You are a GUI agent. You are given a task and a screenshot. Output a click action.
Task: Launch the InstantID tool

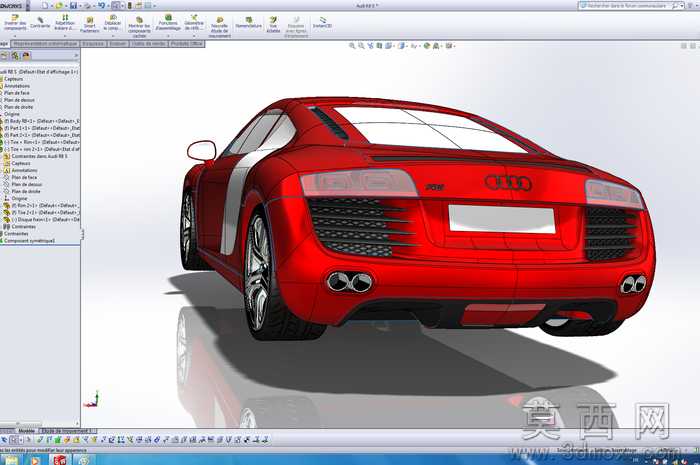pyautogui.click(x=322, y=23)
